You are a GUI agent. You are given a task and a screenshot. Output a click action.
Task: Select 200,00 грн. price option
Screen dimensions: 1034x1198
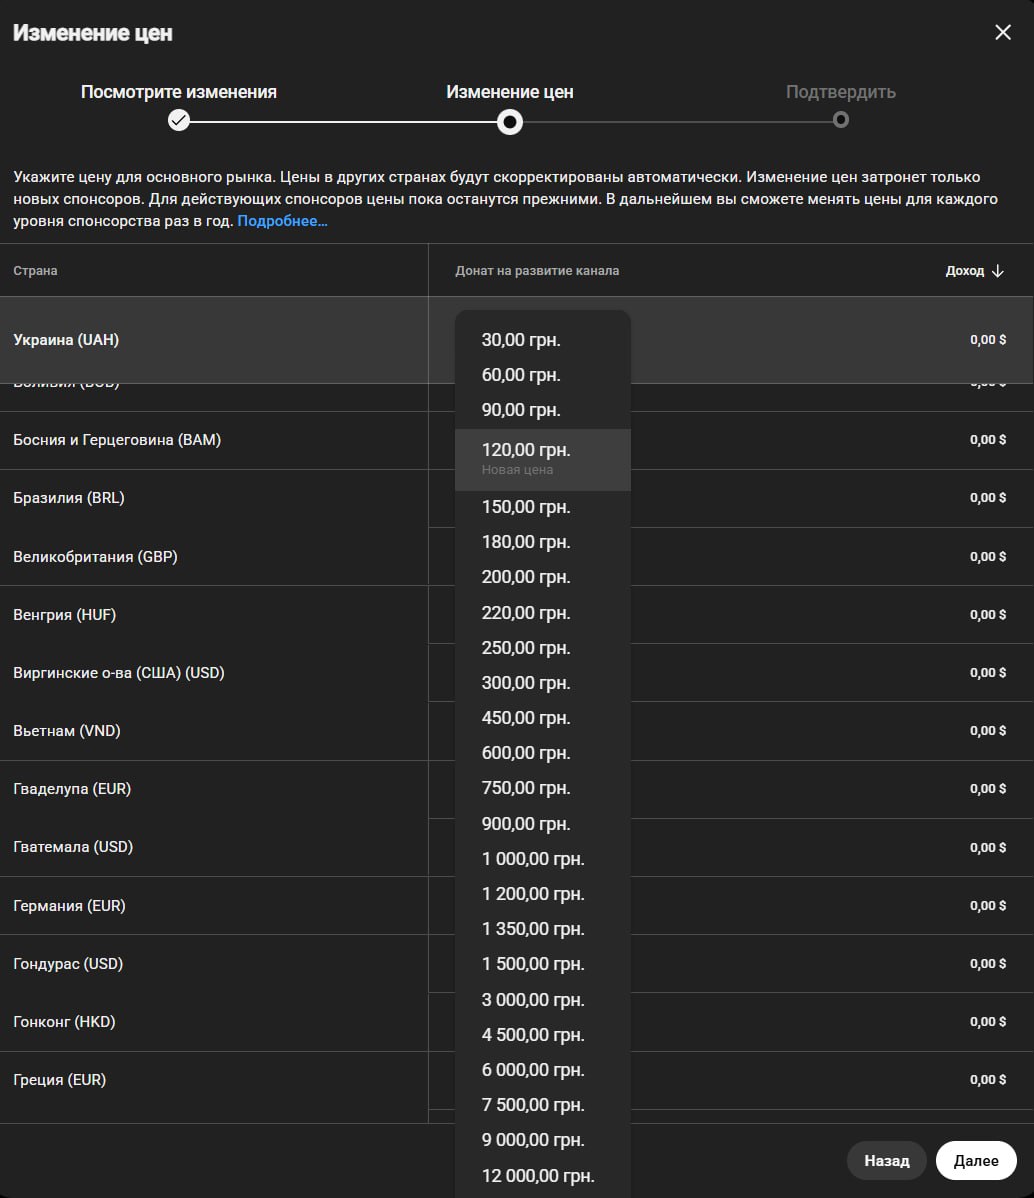click(x=543, y=578)
